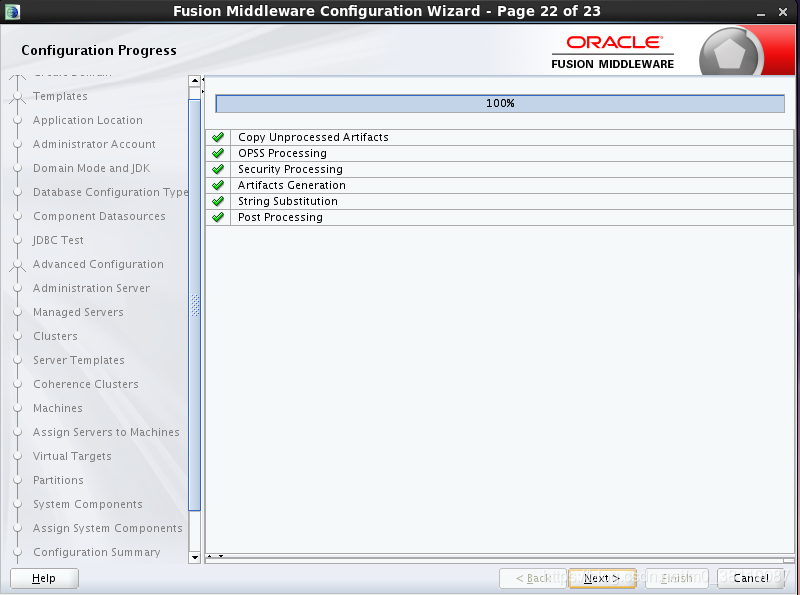This screenshot has height=595, width=800.
Task: Click the JDBC Test step circle marker
Action: (x=18, y=240)
